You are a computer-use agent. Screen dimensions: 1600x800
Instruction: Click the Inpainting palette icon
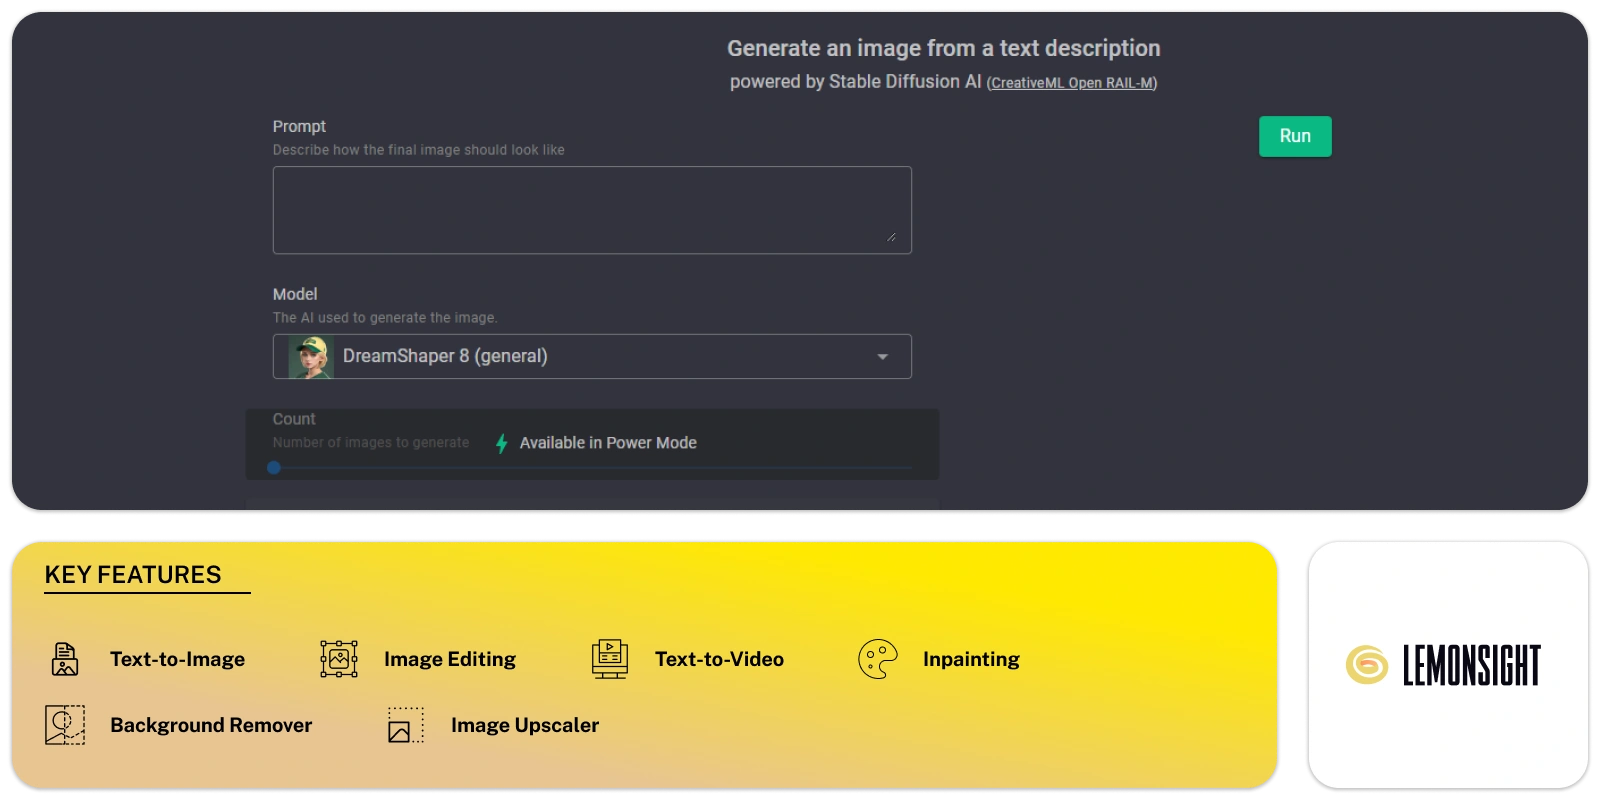point(877,659)
